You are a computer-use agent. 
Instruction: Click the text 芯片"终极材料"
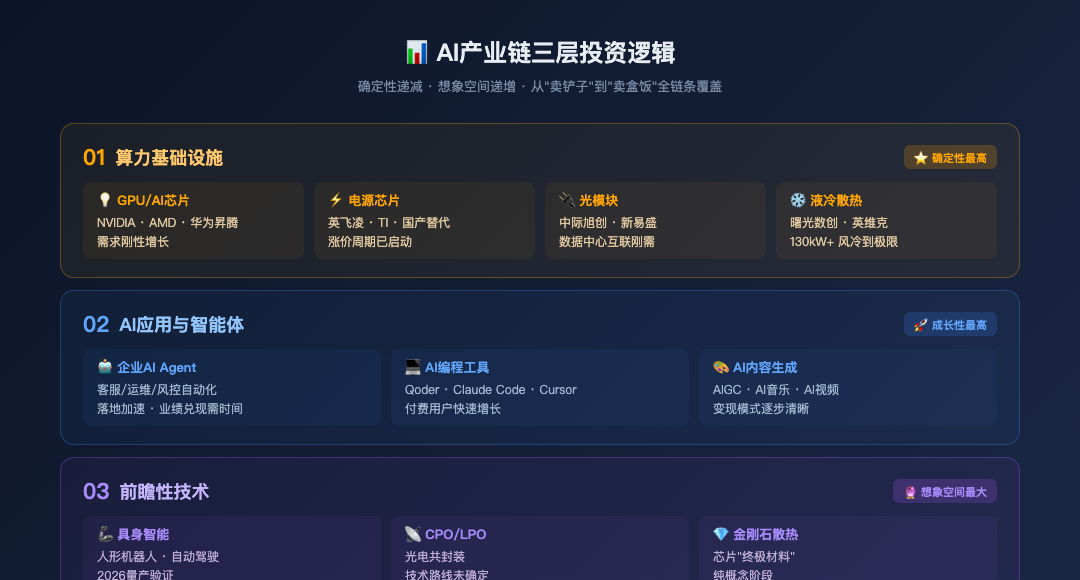click(x=754, y=557)
